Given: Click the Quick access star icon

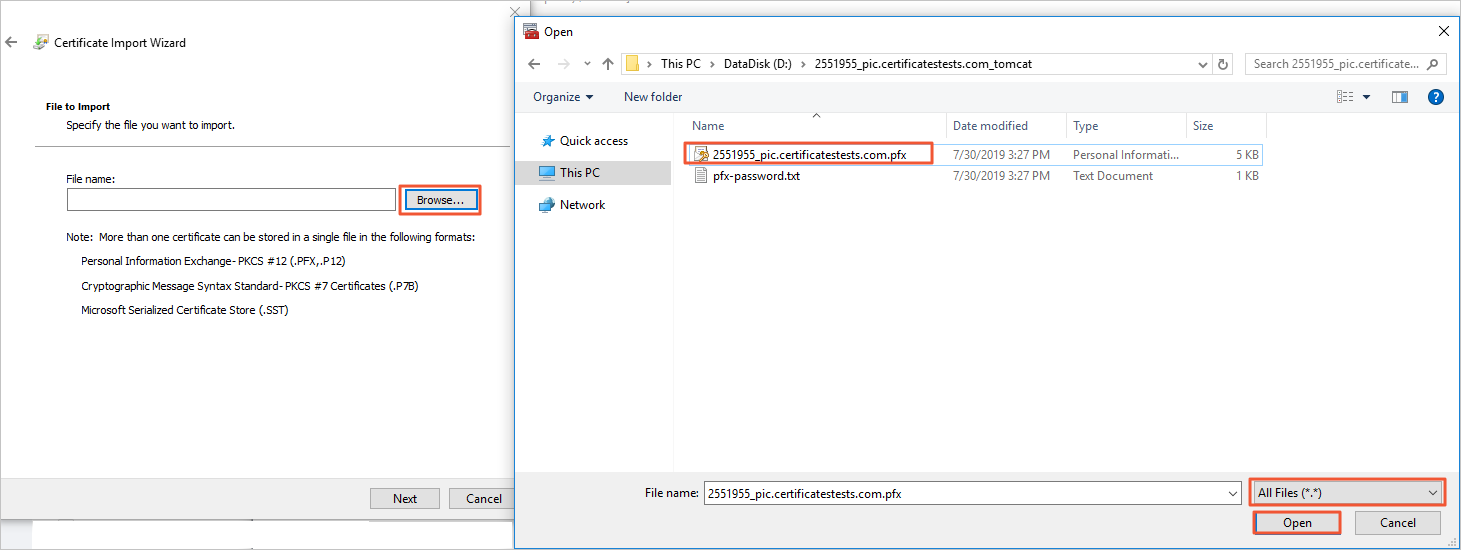Looking at the screenshot, I should point(547,141).
